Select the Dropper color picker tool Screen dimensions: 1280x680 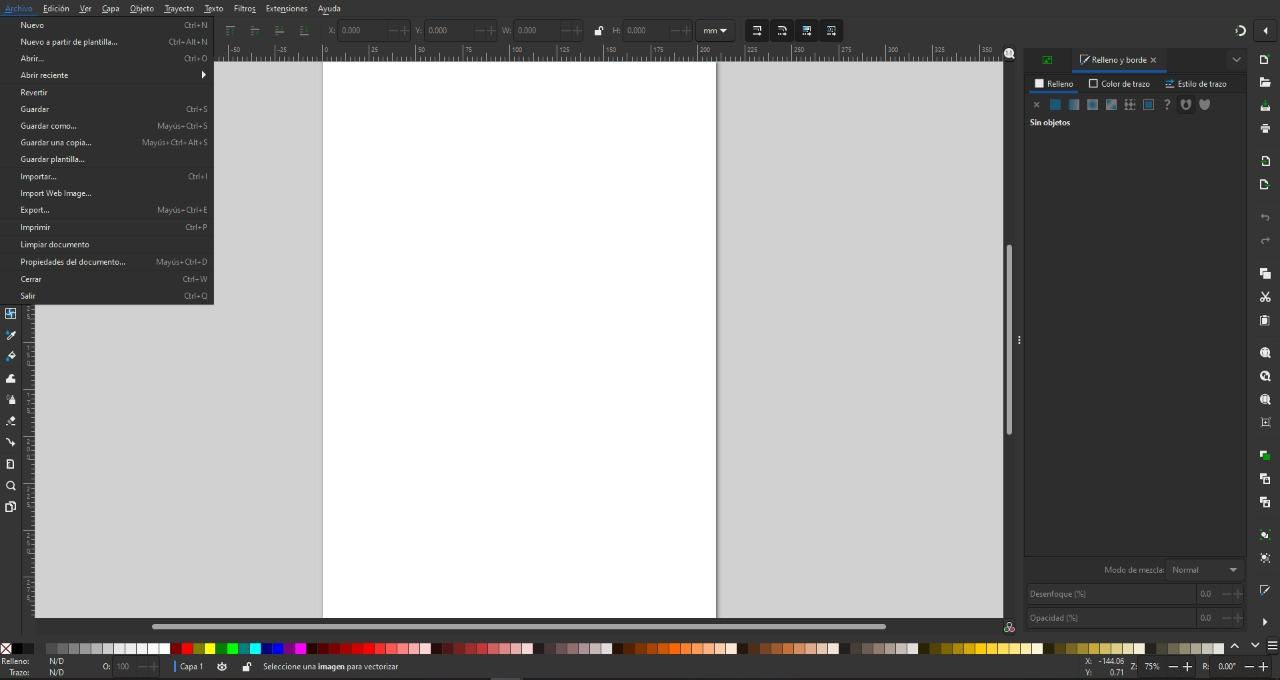pyautogui.click(x=11, y=335)
